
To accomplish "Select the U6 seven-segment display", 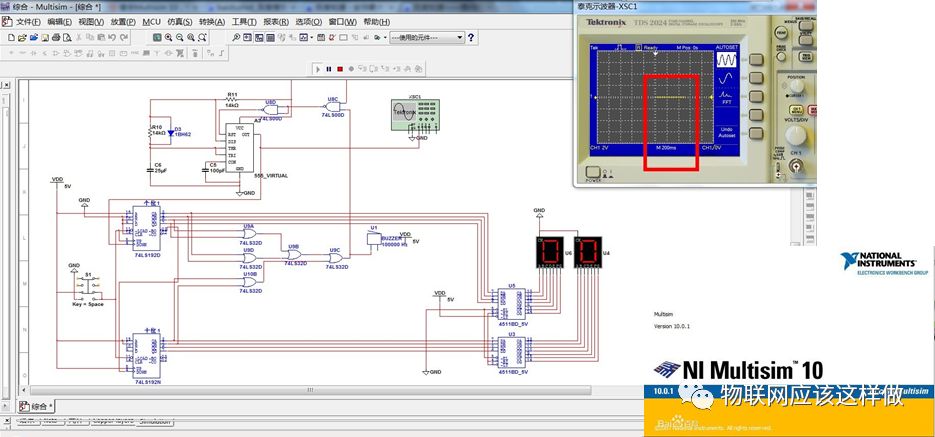I will [x=549, y=252].
